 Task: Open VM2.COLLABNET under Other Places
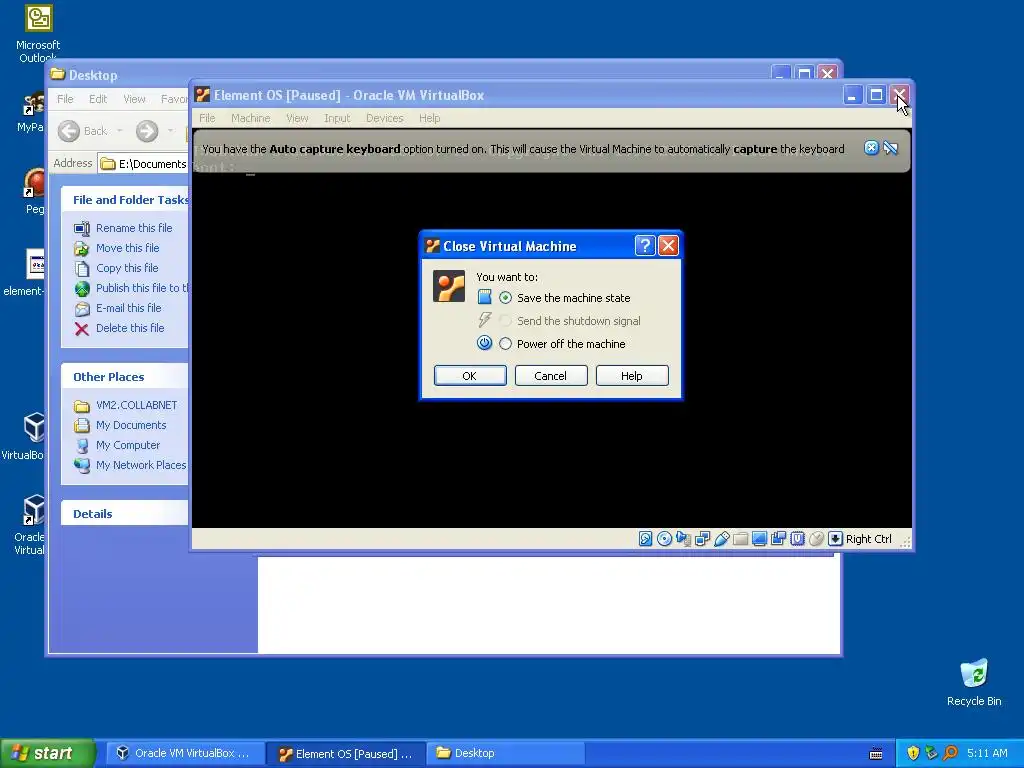coord(136,405)
